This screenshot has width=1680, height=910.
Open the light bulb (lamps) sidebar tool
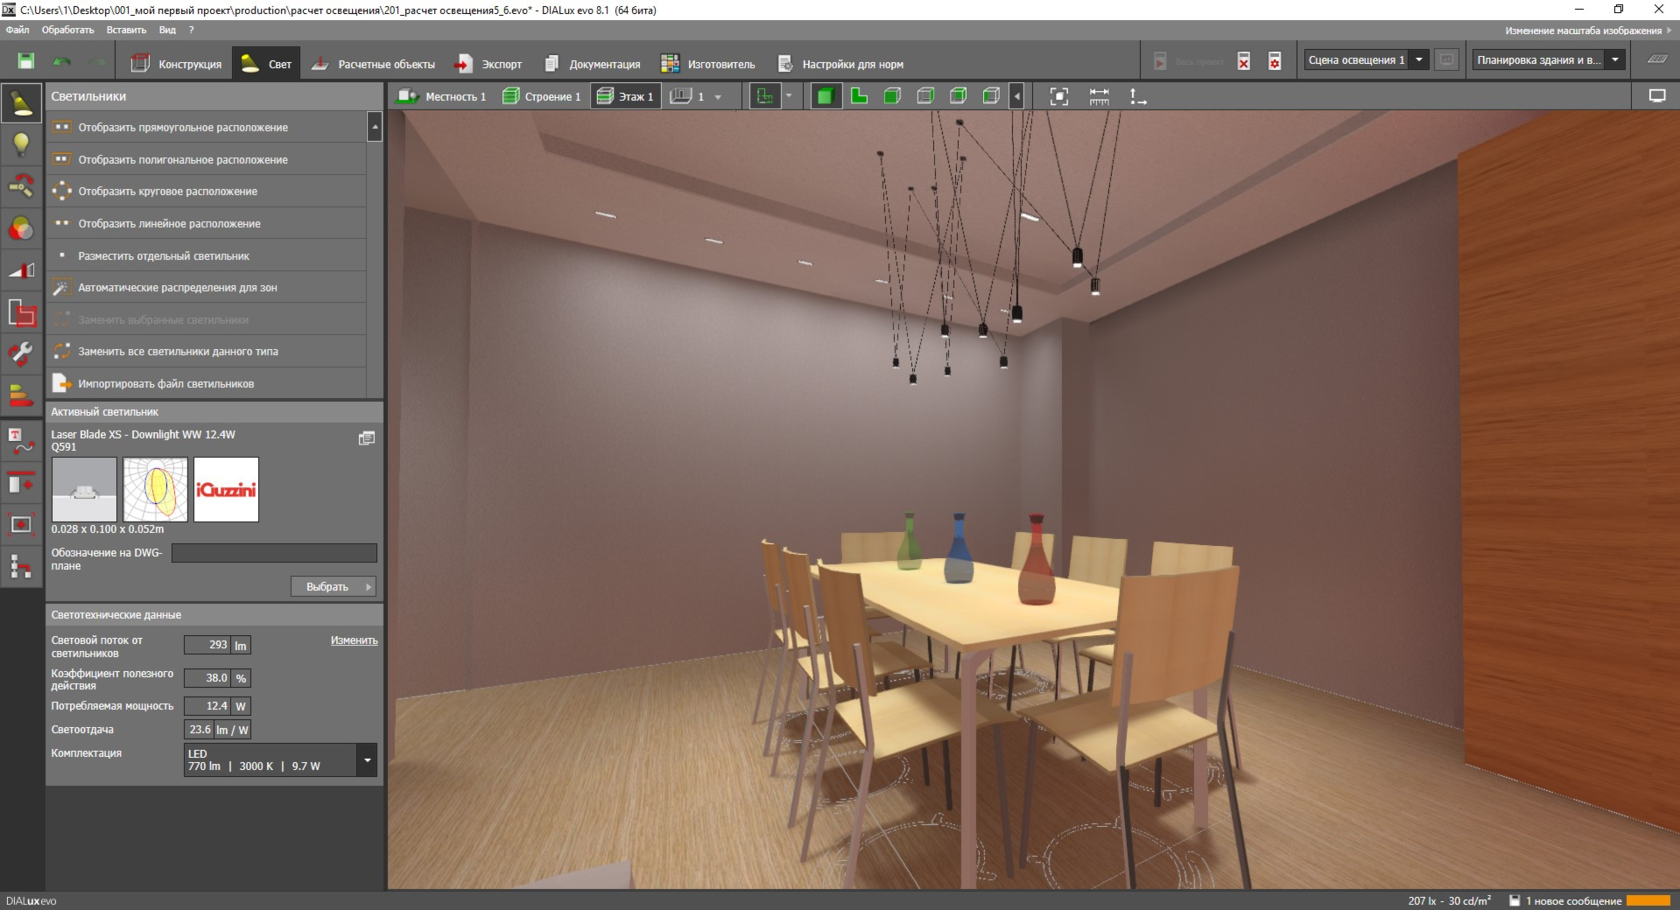[x=21, y=145]
